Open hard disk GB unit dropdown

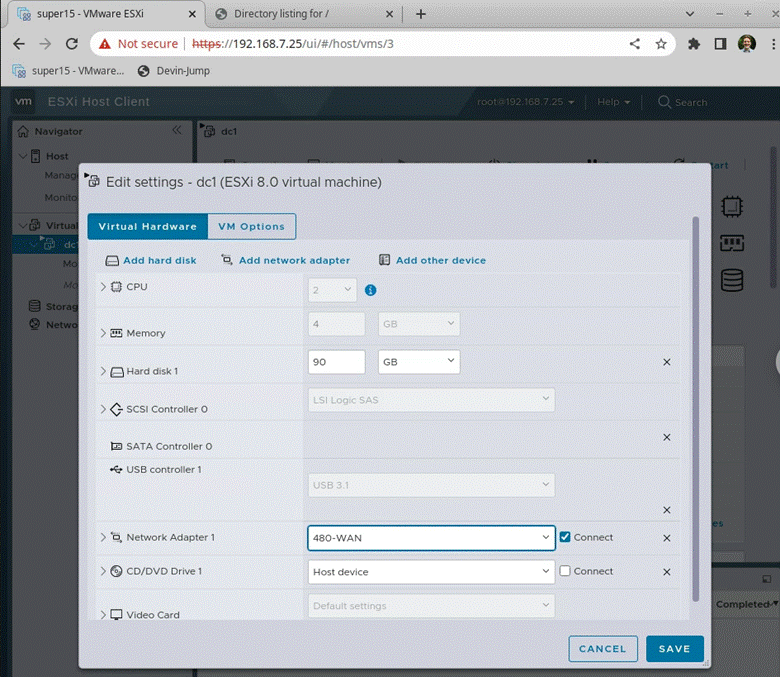pyautogui.click(x=419, y=362)
